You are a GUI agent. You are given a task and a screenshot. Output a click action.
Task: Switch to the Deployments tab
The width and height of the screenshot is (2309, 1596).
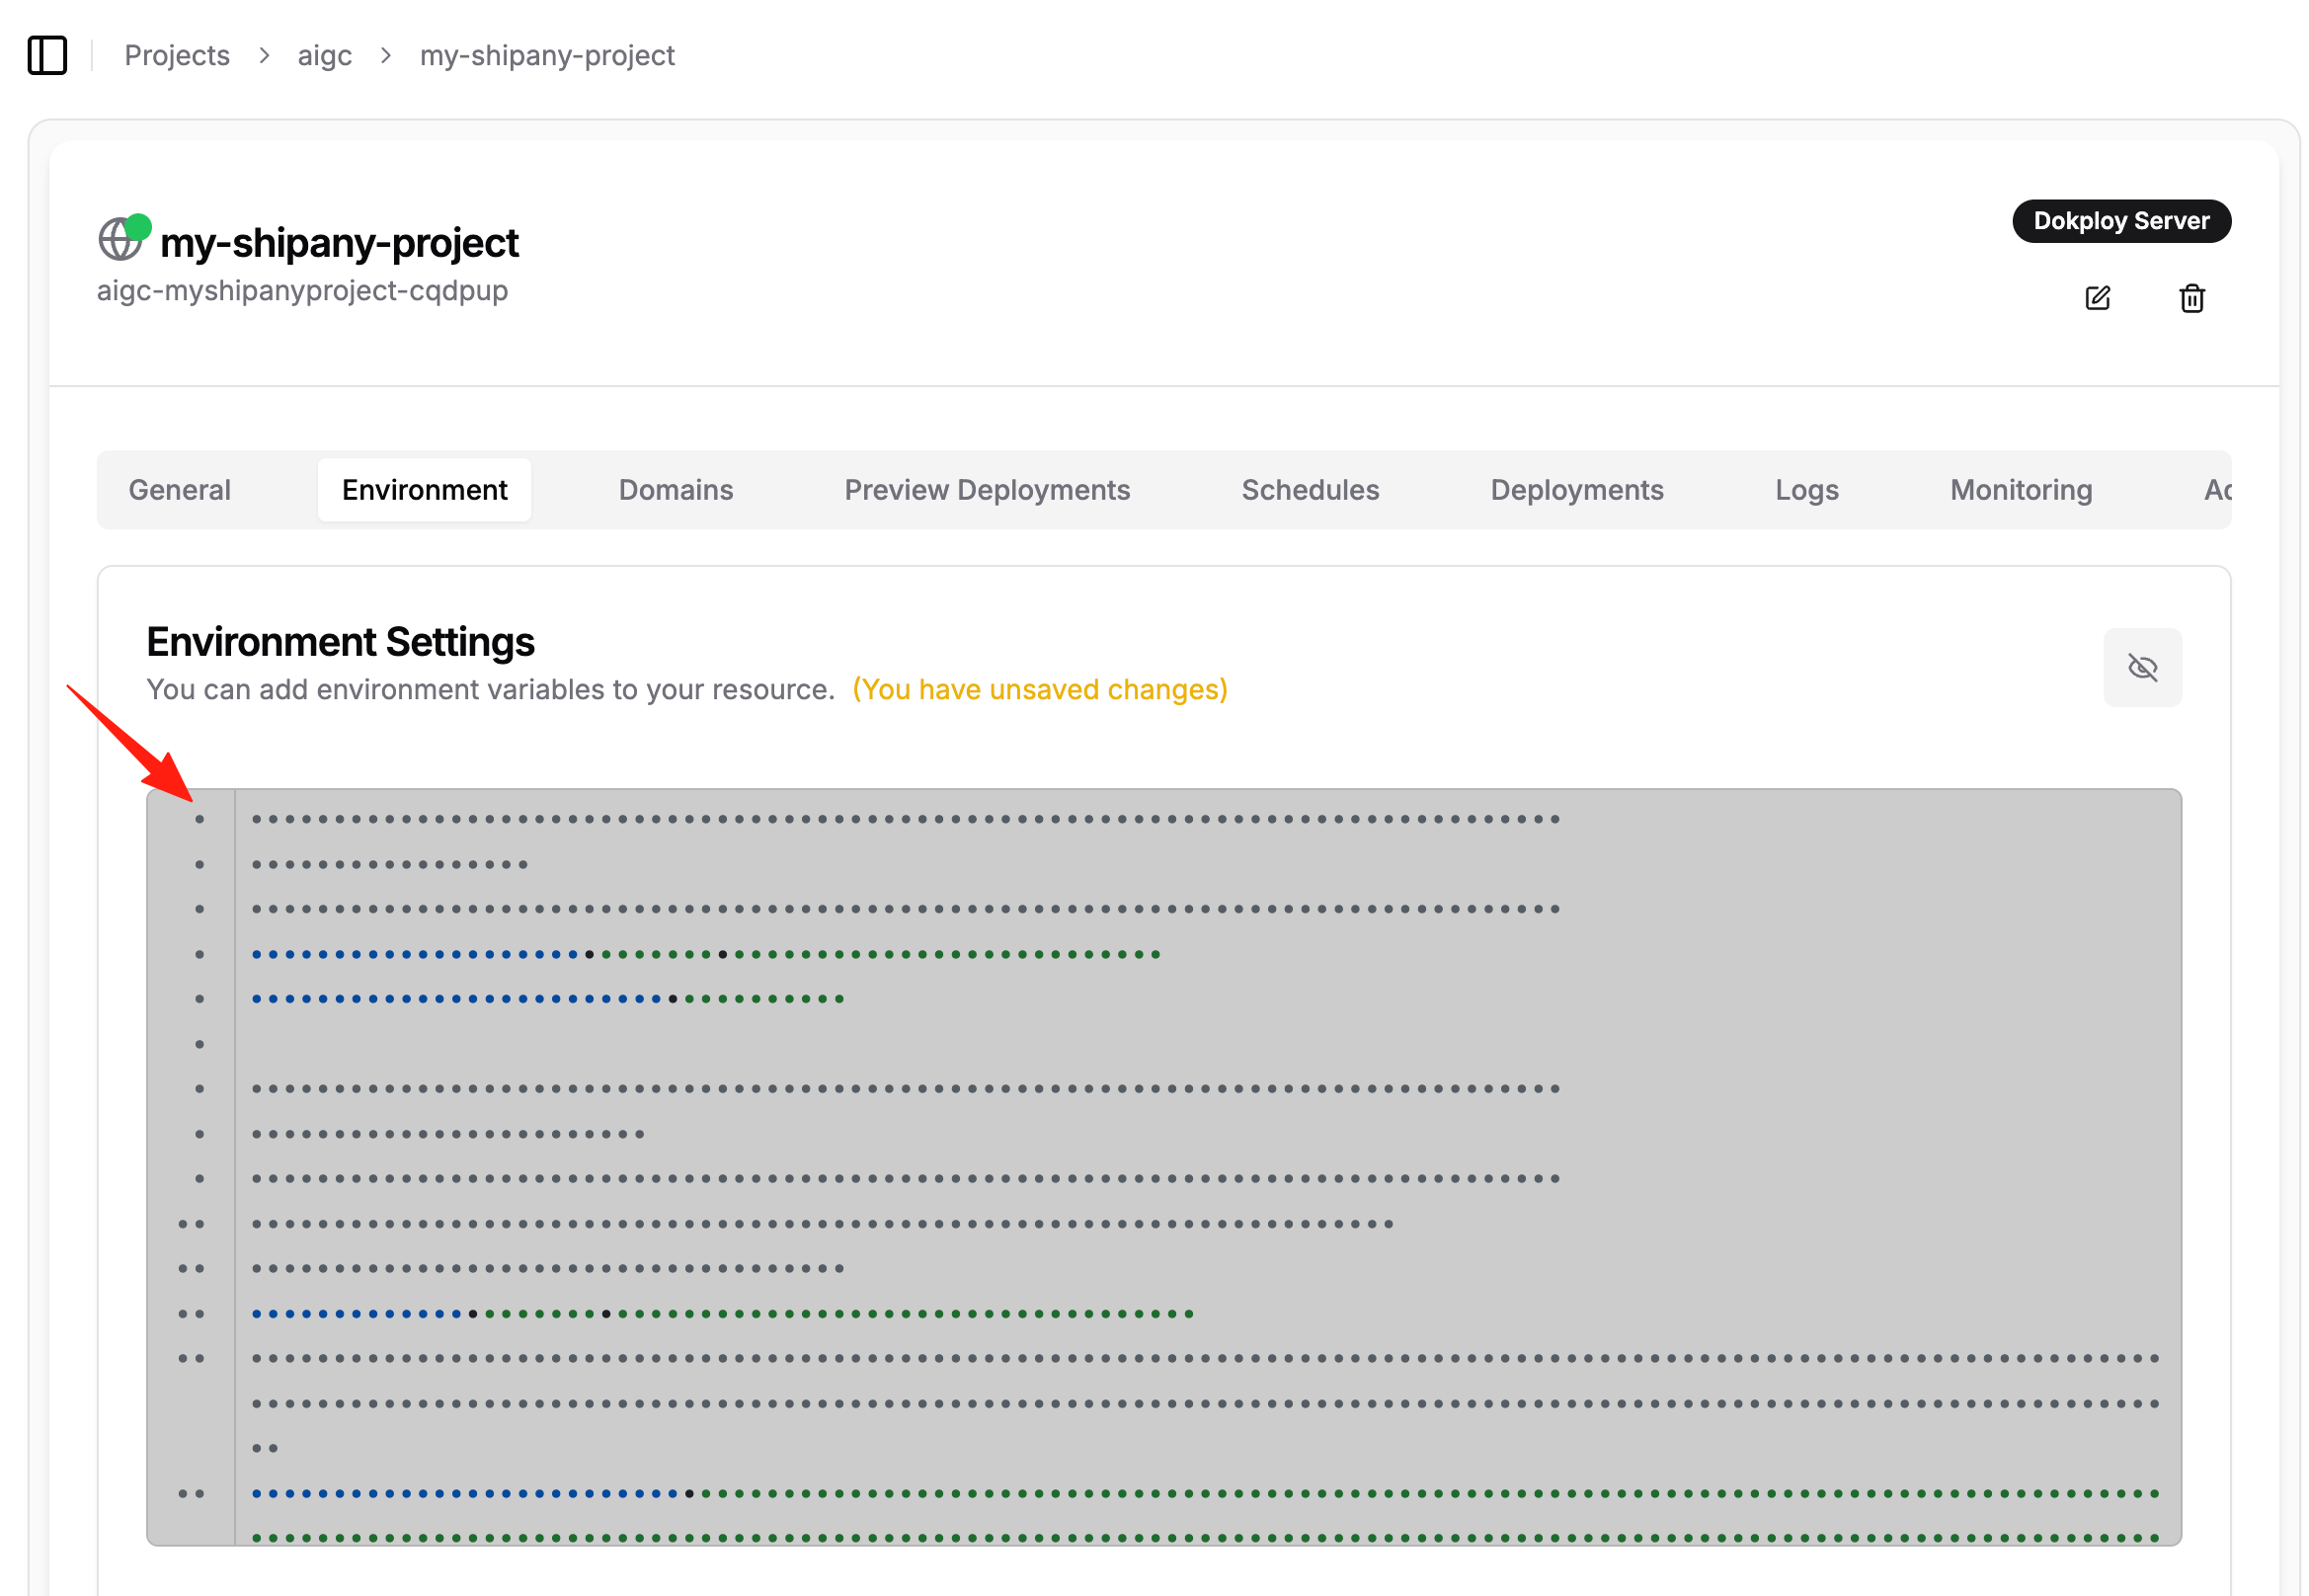(1576, 490)
